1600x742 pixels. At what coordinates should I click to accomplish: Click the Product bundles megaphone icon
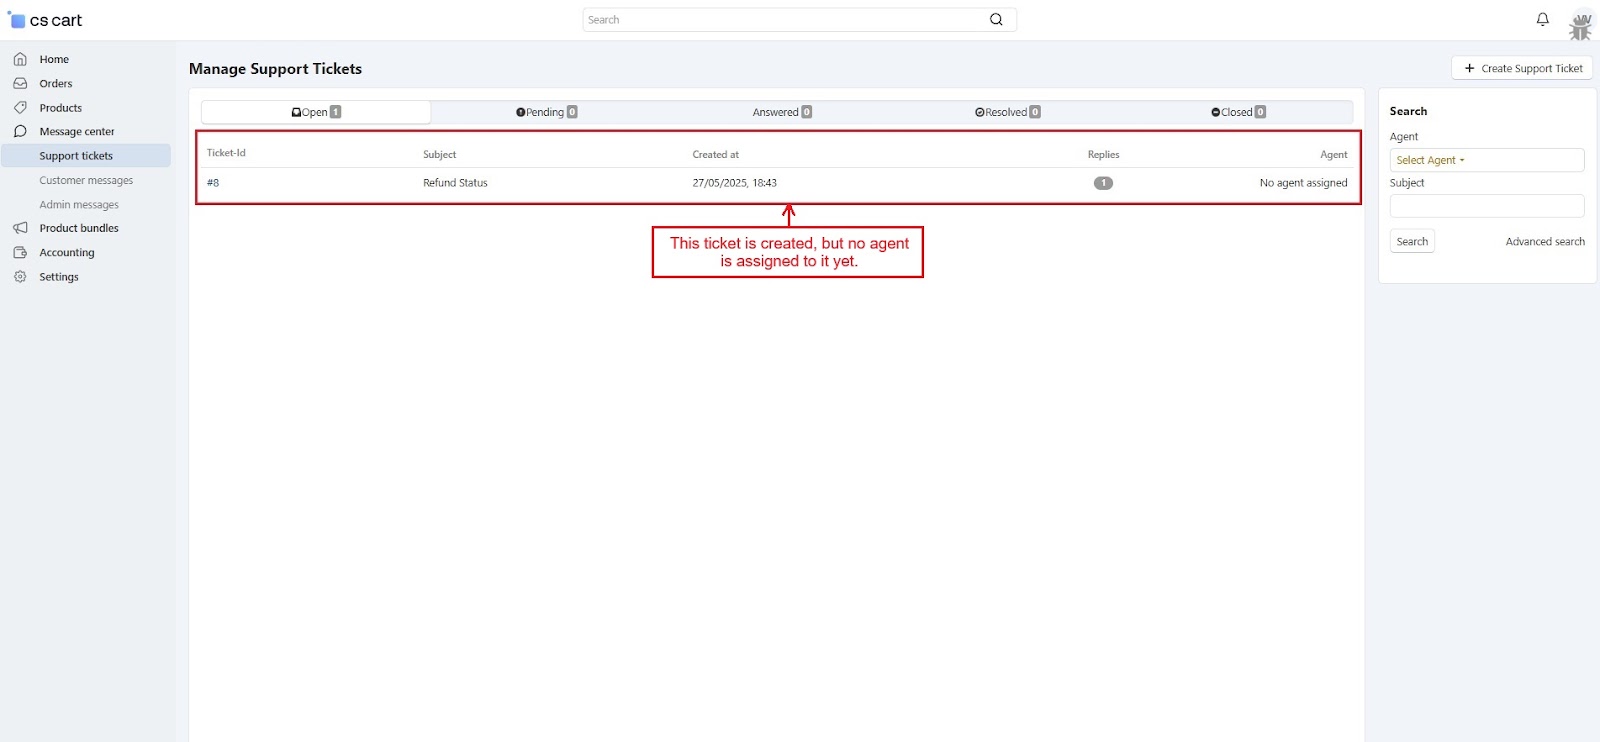(x=20, y=228)
